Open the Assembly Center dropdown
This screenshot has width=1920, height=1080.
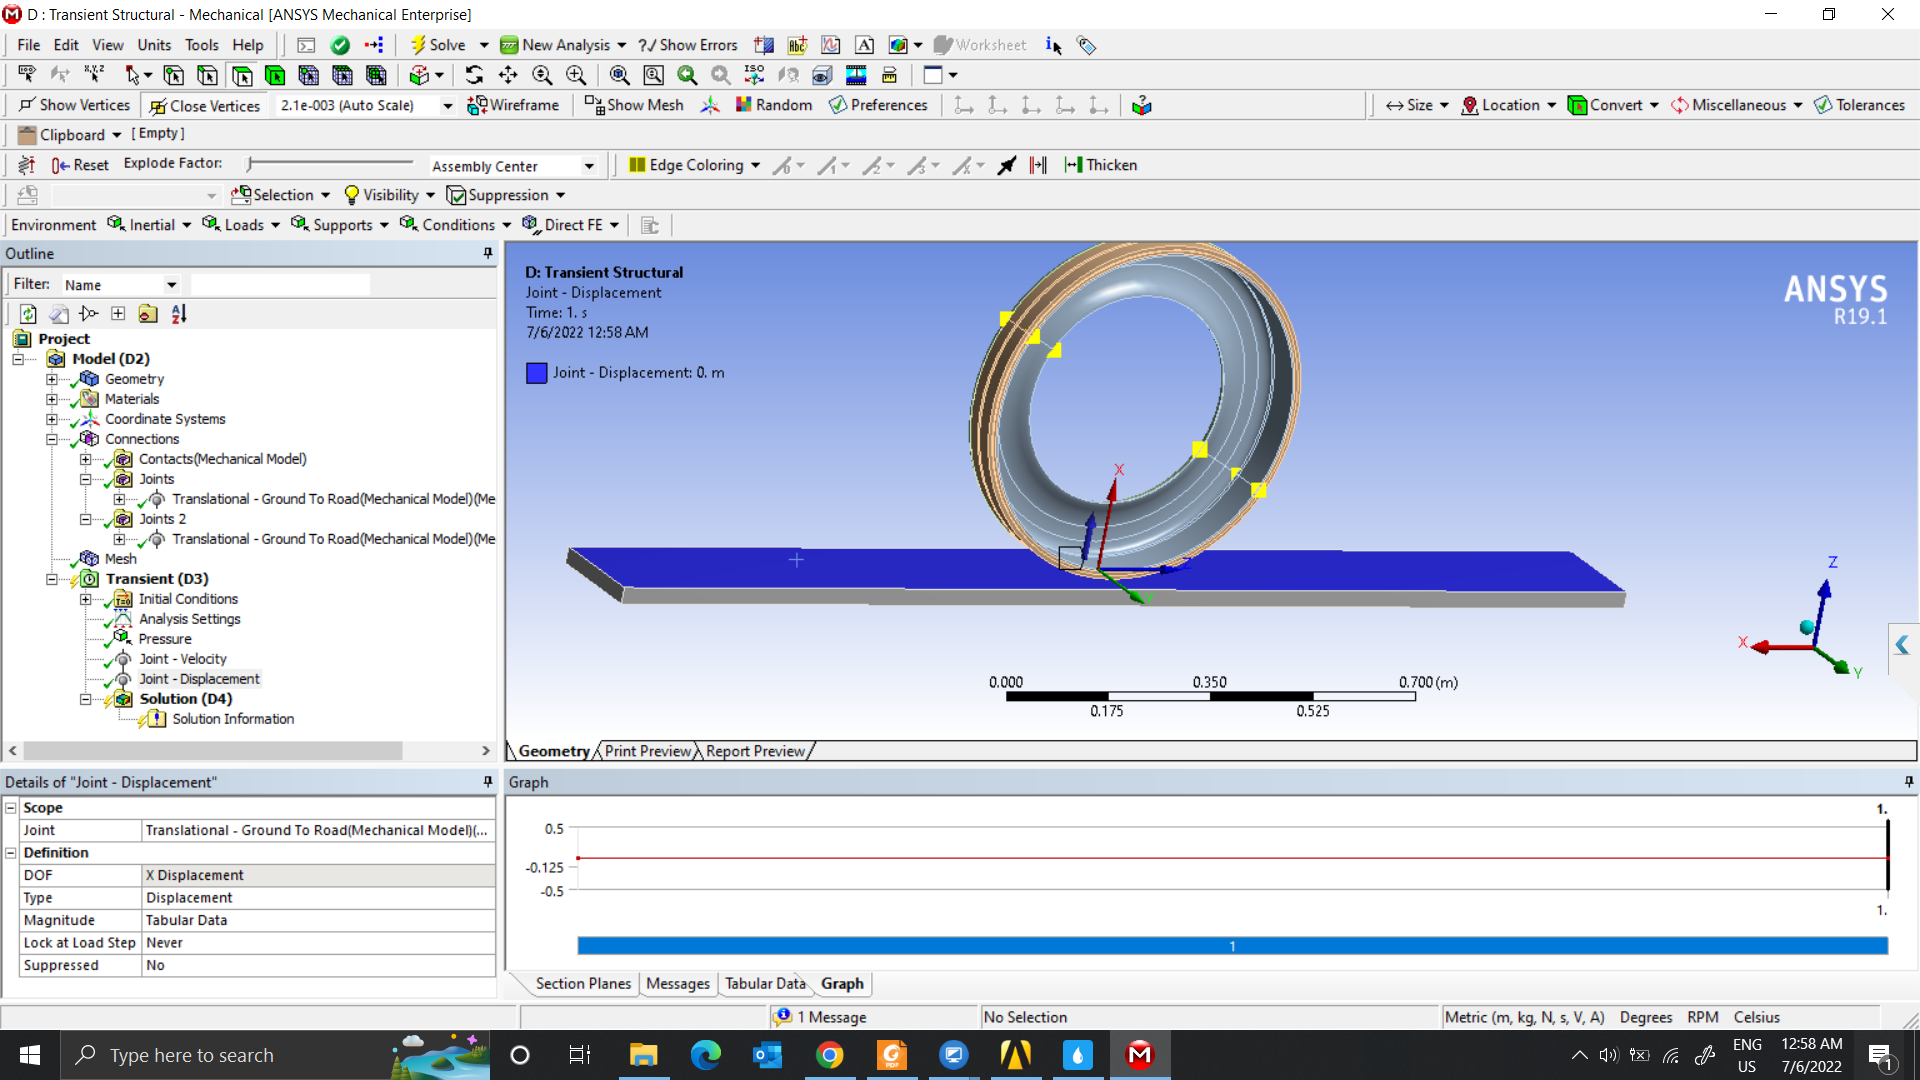click(x=589, y=166)
